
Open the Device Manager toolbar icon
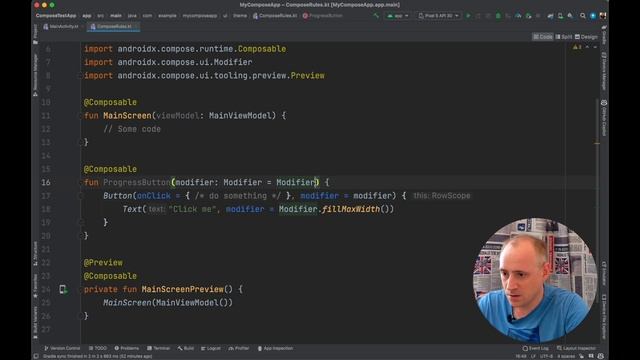pyautogui.click(x=560, y=16)
